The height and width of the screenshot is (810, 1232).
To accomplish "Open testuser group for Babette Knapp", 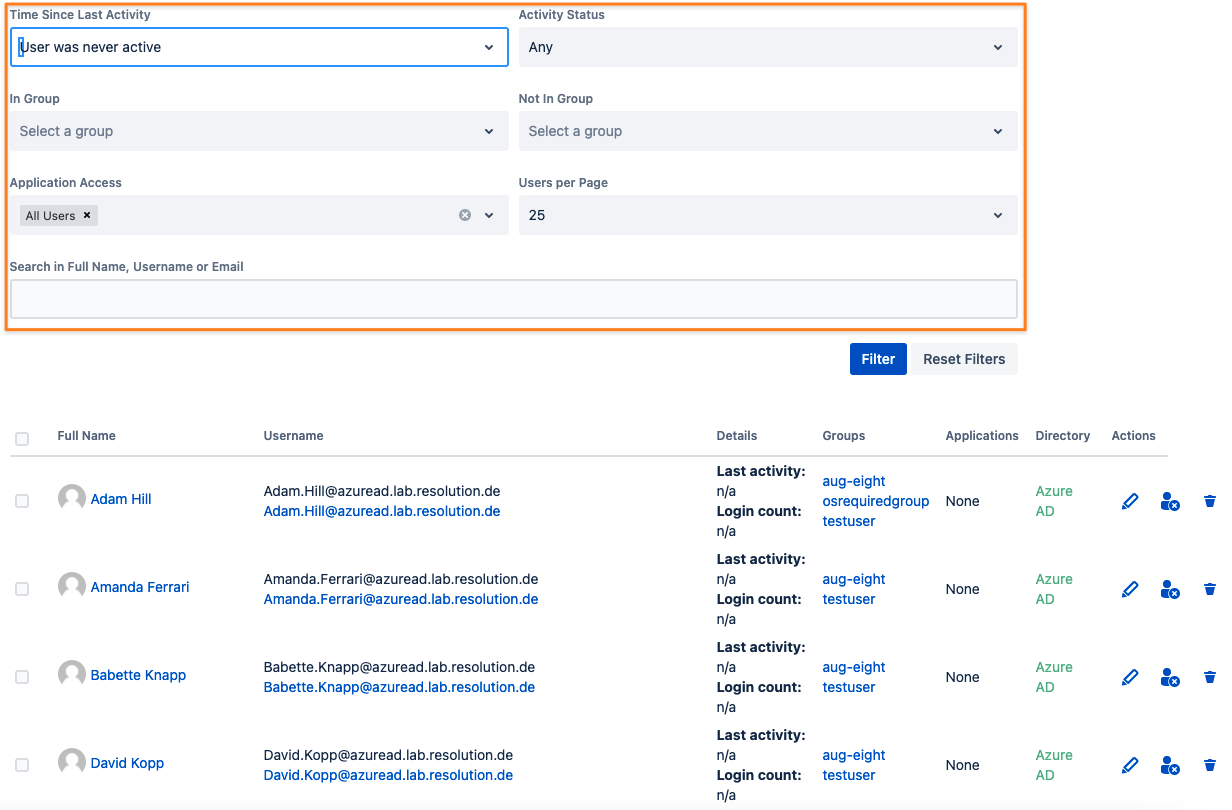I will coord(849,687).
